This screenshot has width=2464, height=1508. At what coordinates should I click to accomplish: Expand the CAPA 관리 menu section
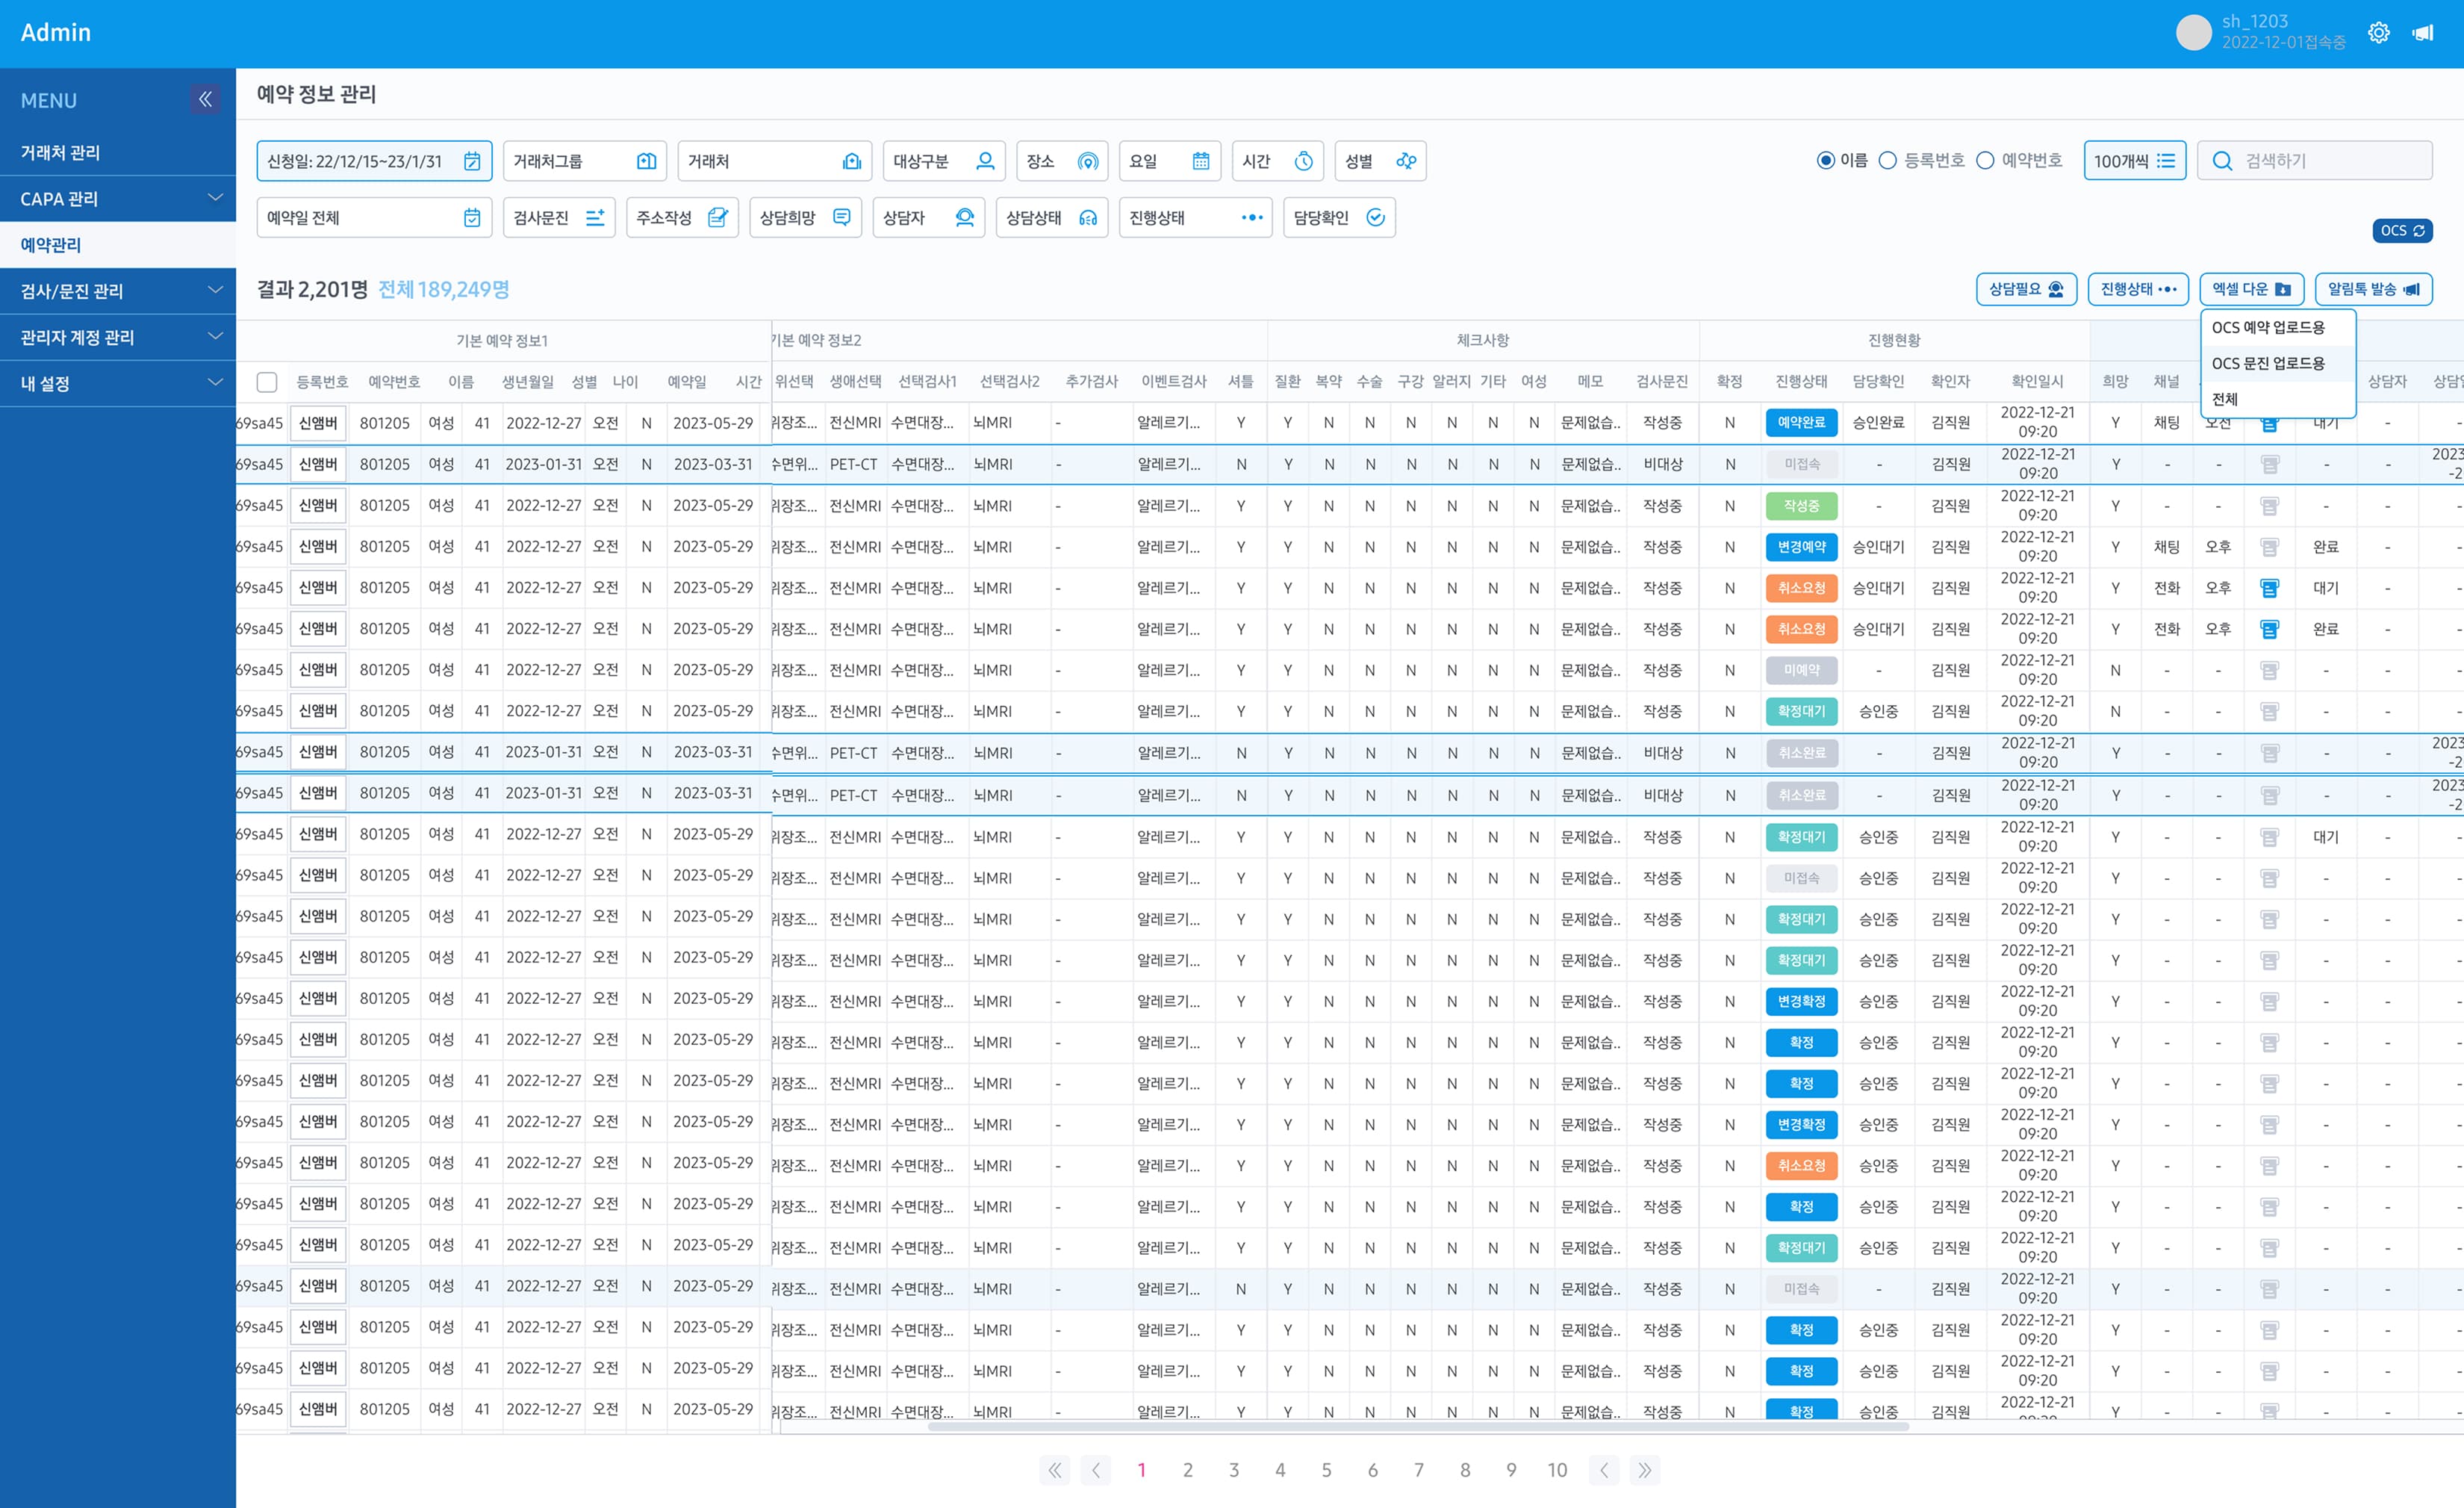[118, 198]
